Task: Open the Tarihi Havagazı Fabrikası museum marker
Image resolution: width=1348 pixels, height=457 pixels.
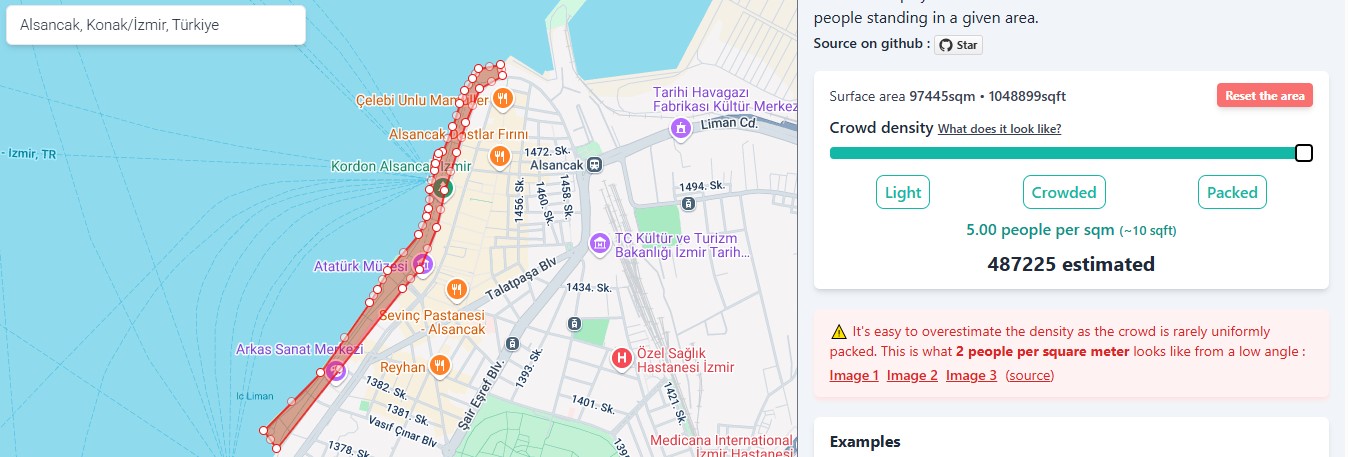Action: tap(681, 128)
